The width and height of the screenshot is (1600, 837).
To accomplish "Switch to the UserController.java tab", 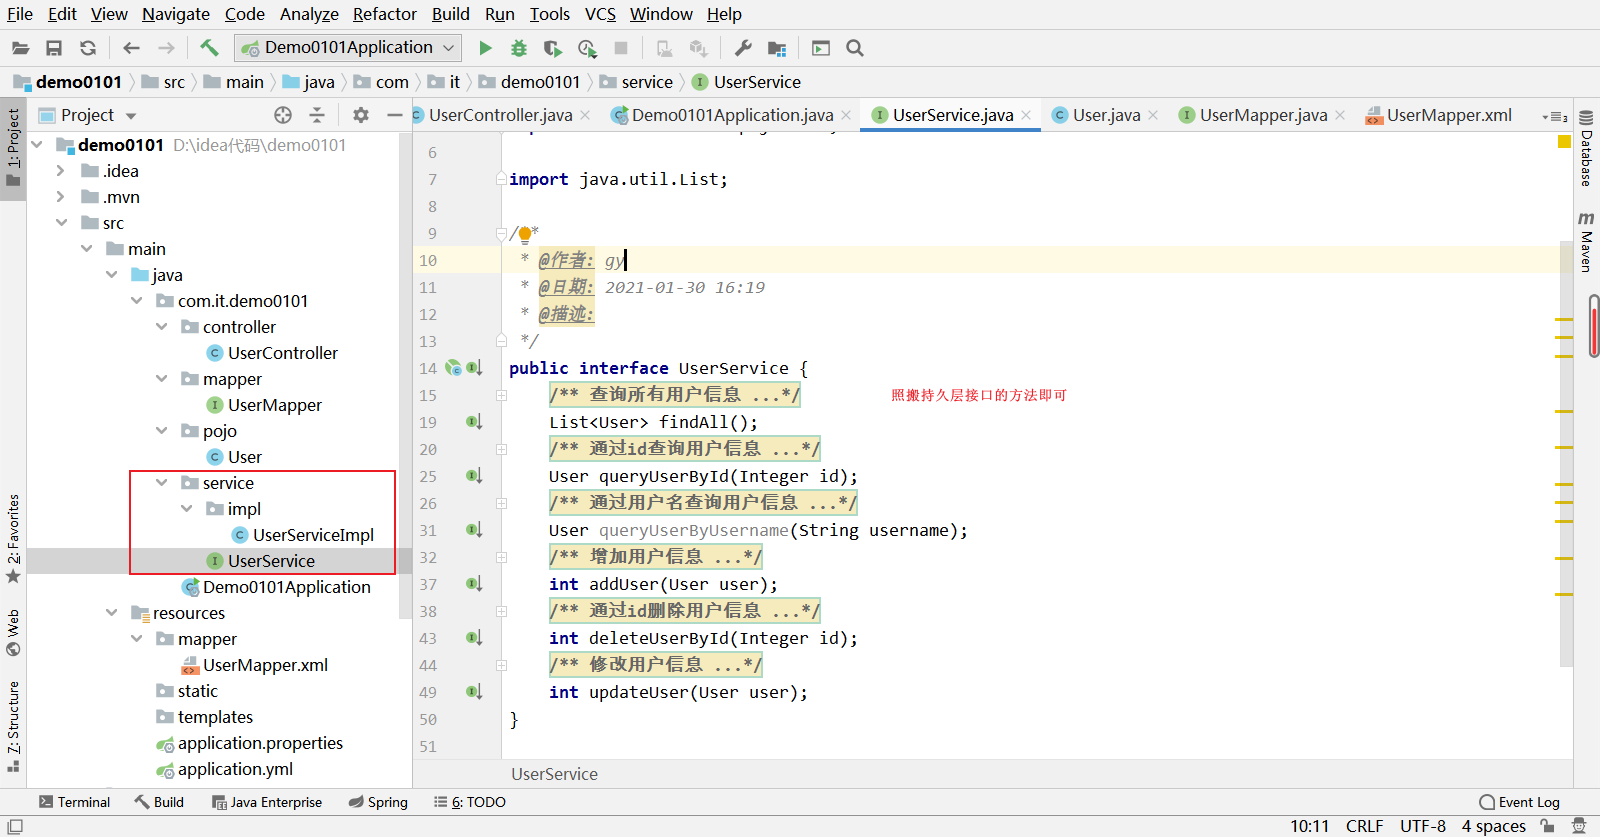I will 500,115.
